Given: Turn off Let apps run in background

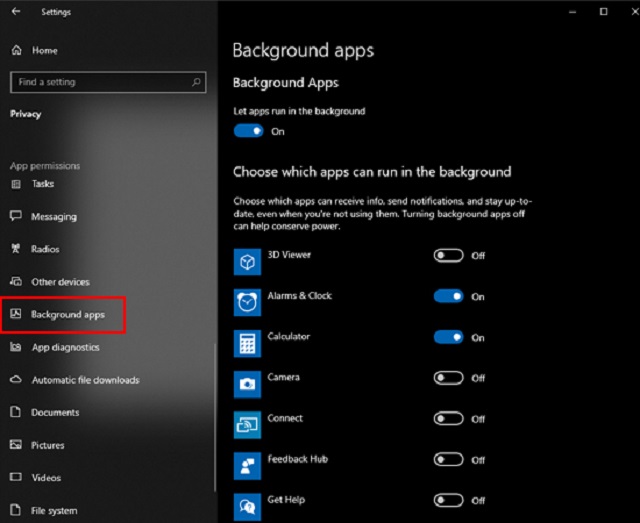Looking at the screenshot, I should pos(249,131).
